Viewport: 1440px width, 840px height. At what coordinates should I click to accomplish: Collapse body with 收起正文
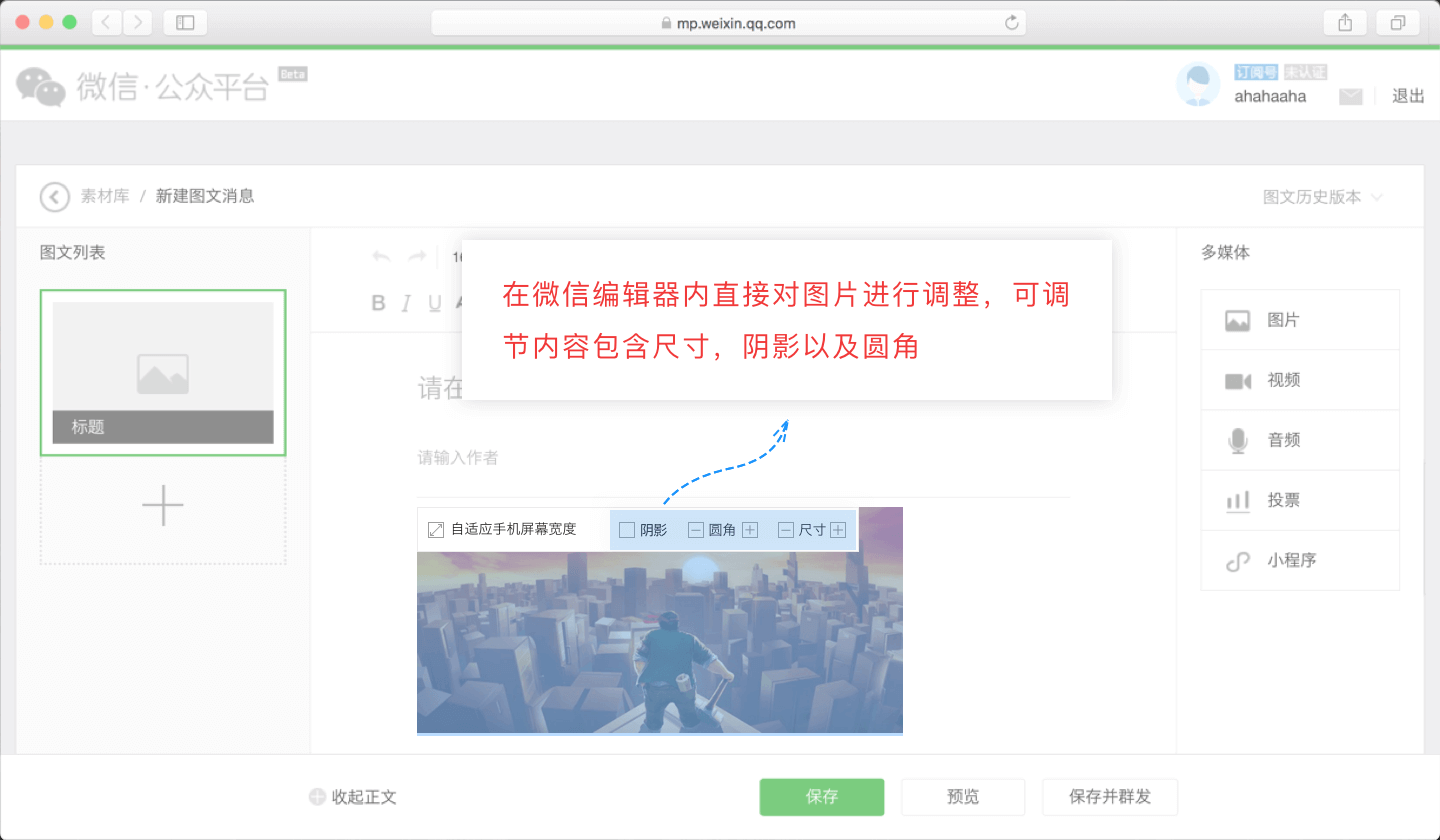point(353,797)
